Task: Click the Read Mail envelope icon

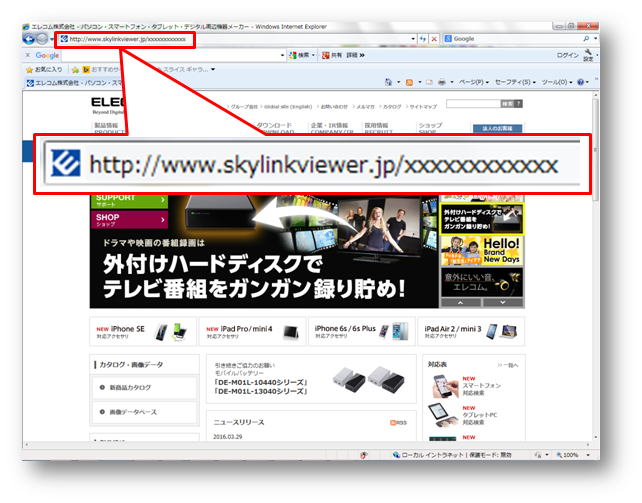Action: [429, 82]
